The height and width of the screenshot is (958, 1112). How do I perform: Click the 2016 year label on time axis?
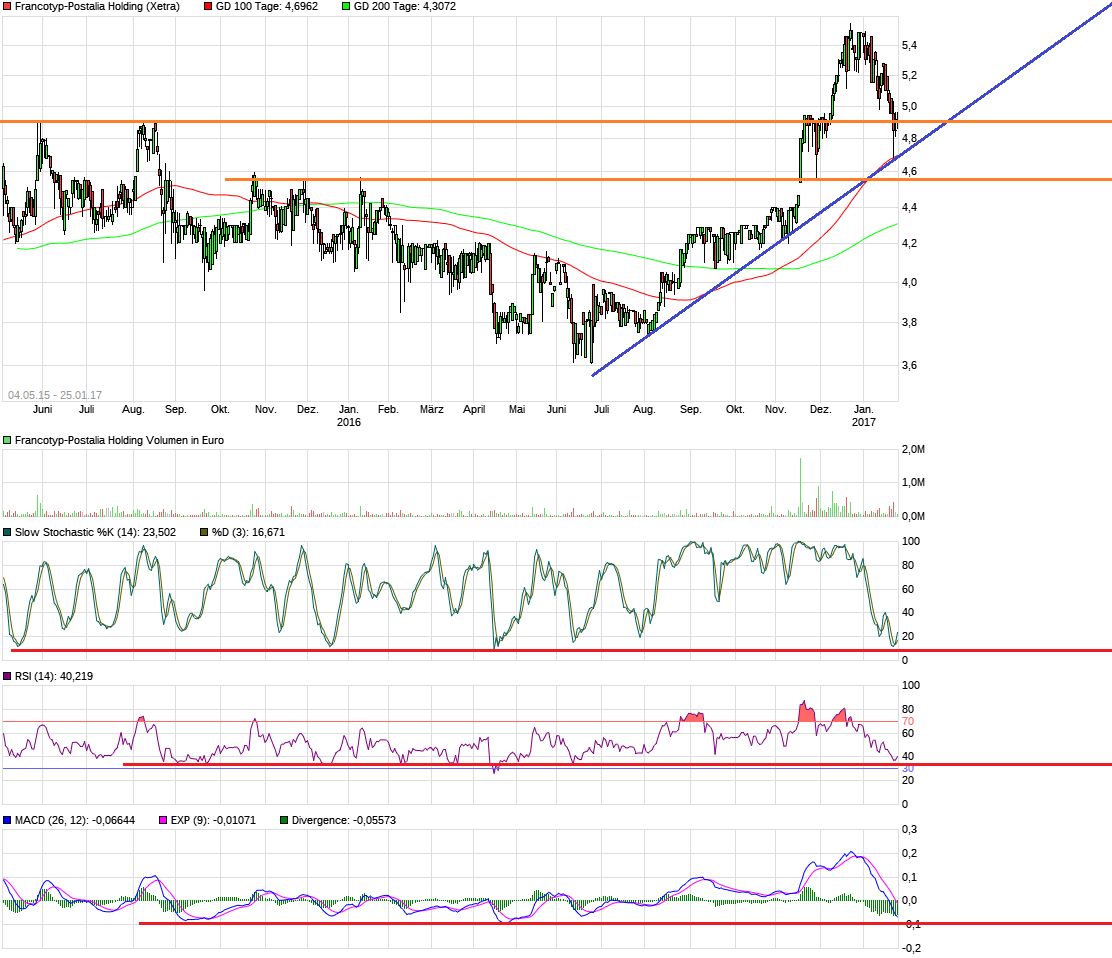348,422
